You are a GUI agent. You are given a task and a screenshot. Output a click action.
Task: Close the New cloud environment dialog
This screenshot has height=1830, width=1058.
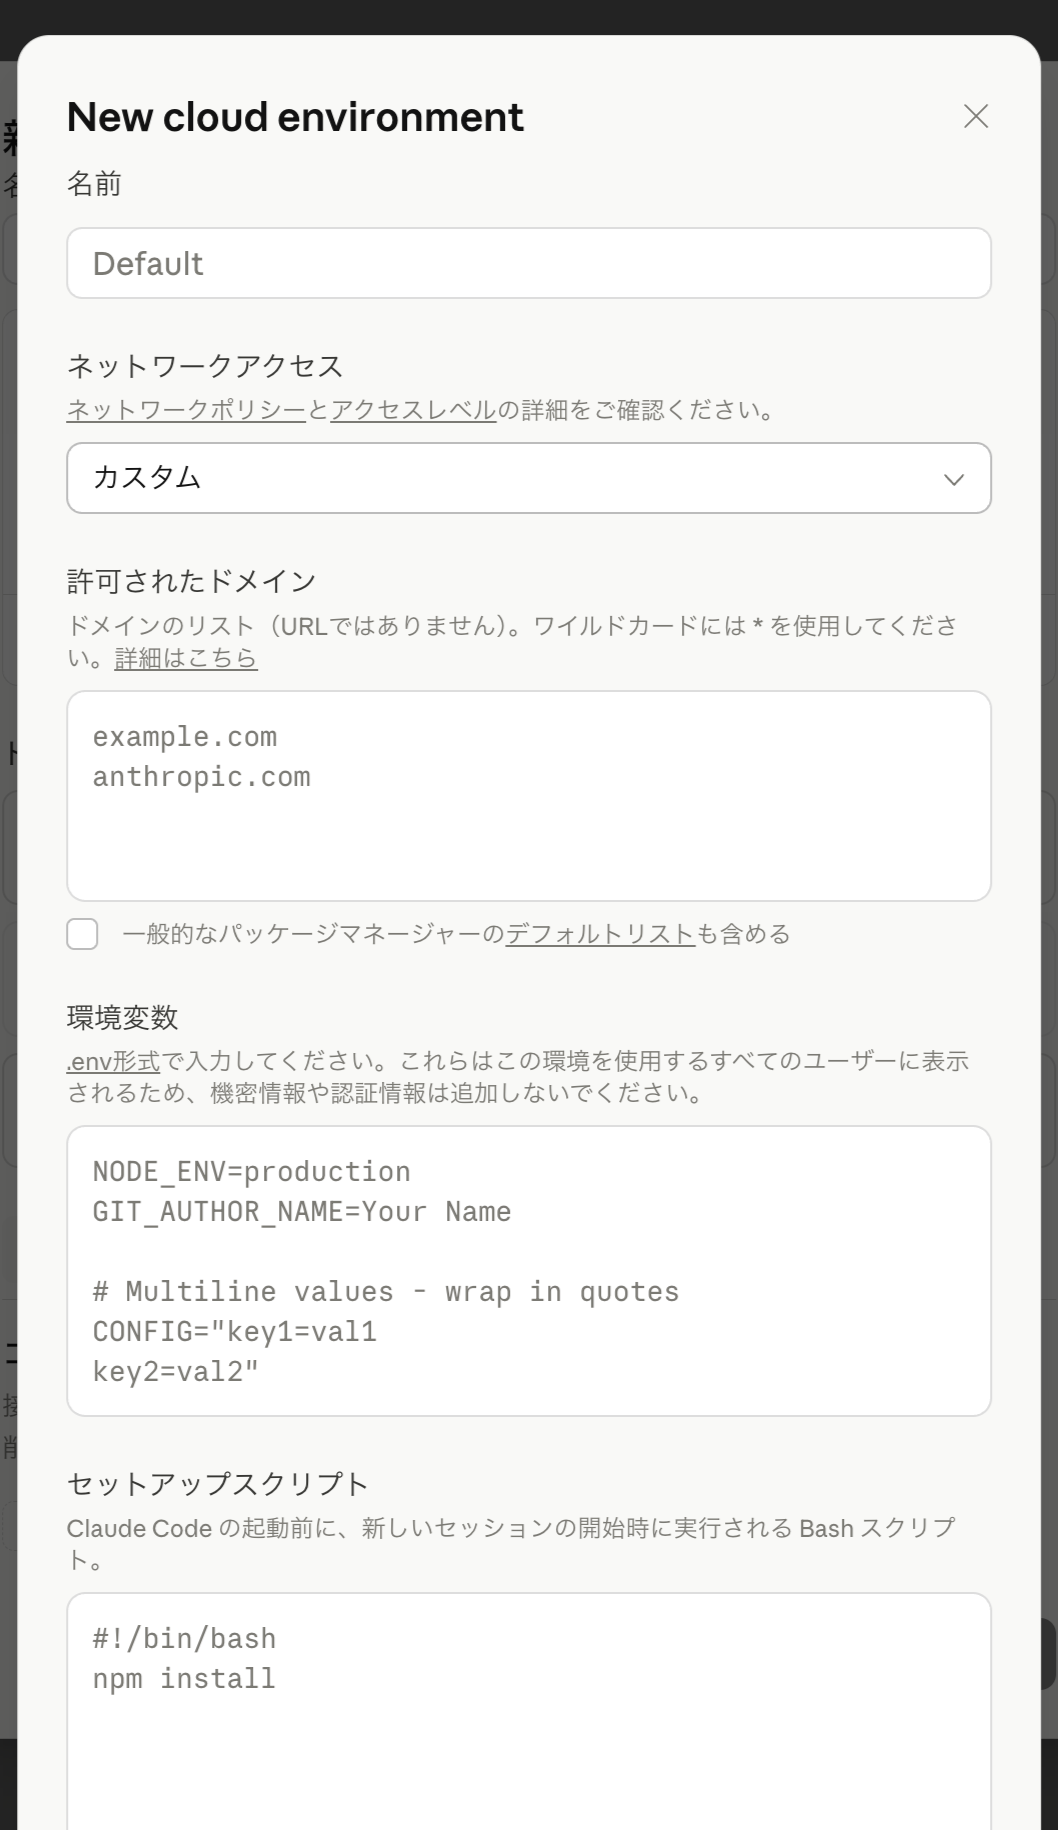point(975,116)
